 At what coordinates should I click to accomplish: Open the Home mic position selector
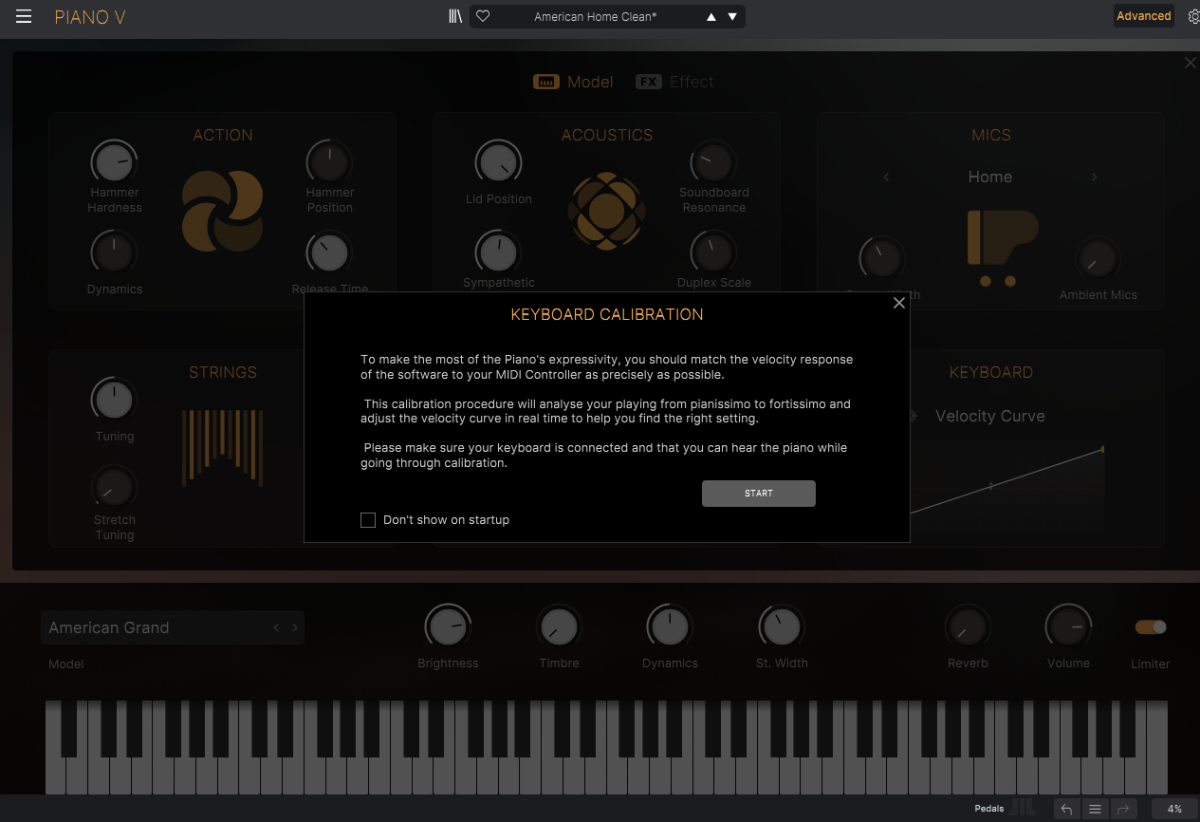coord(990,177)
